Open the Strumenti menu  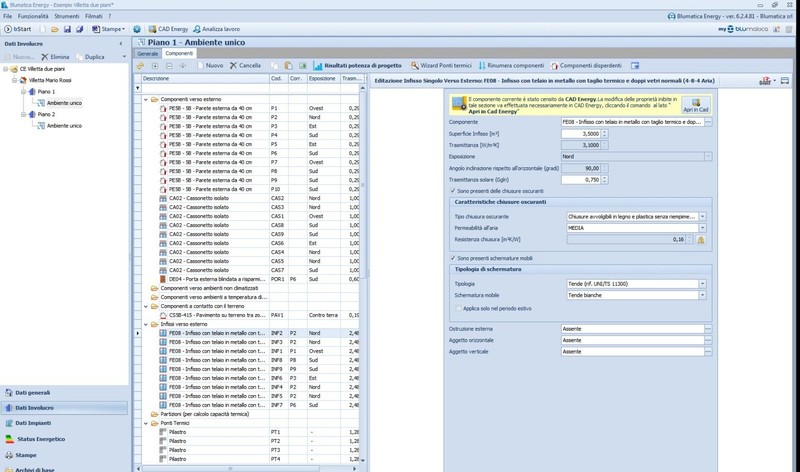pos(67,16)
